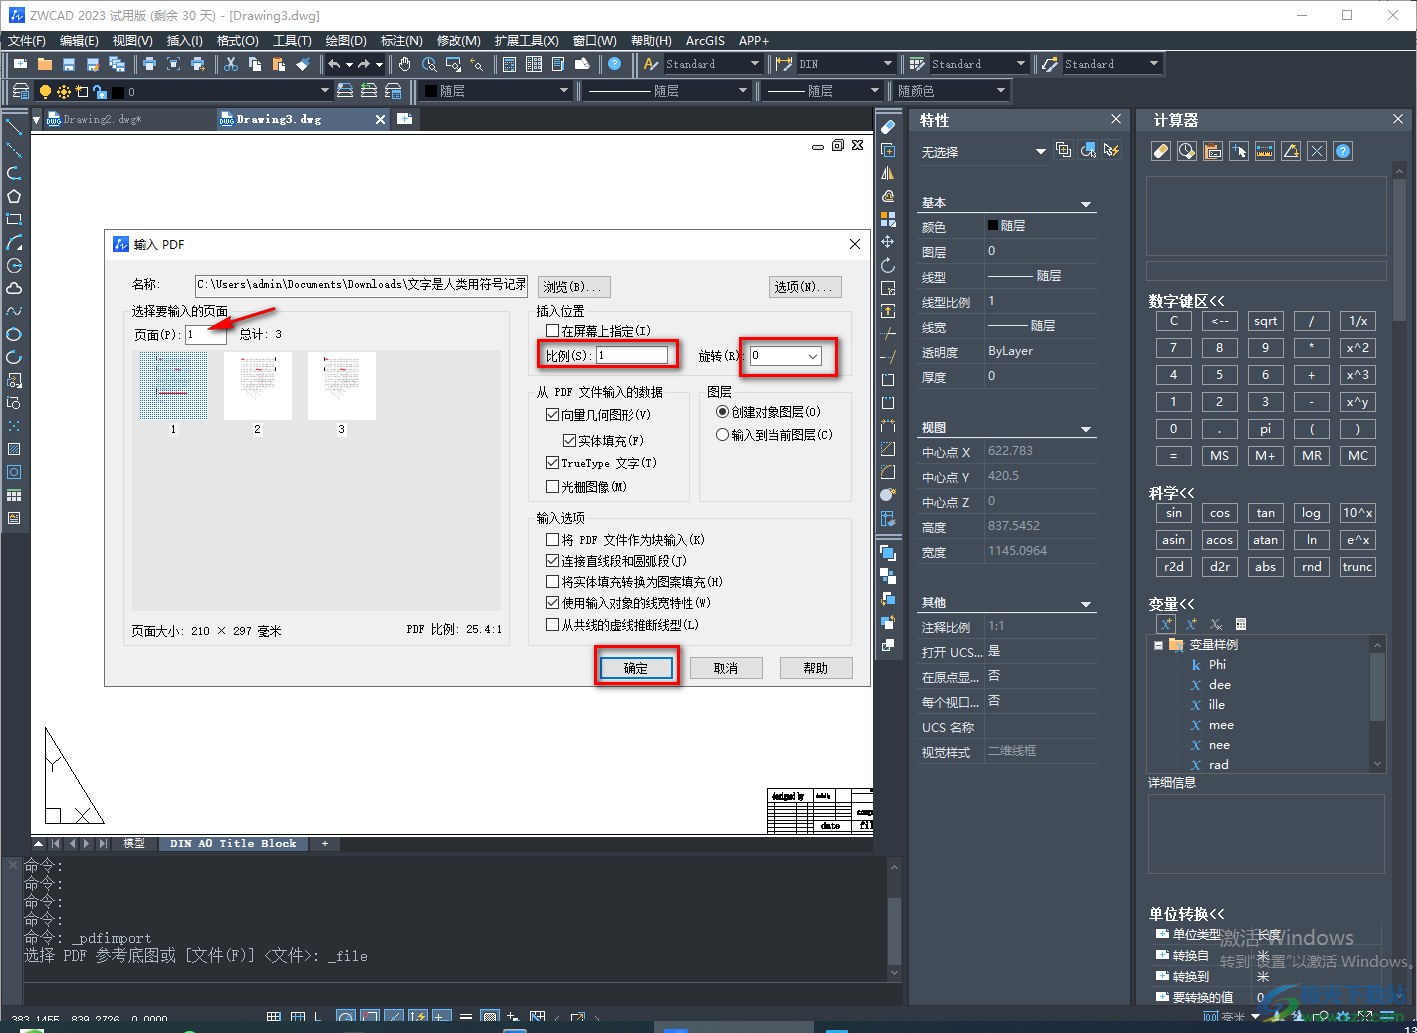Click the Help question mark toolbar icon

coord(614,64)
